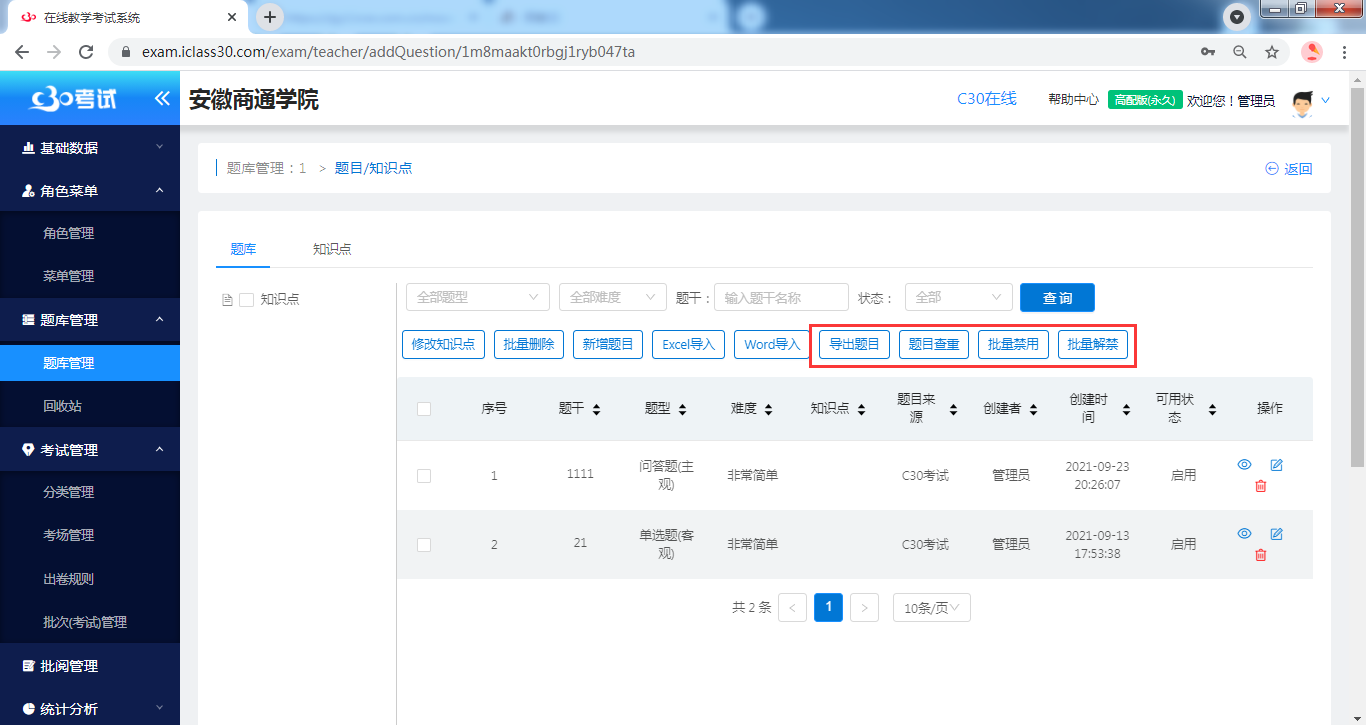Open the 10条/页 page size selector
The width and height of the screenshot is (1366, 725).
coord(931,608)
